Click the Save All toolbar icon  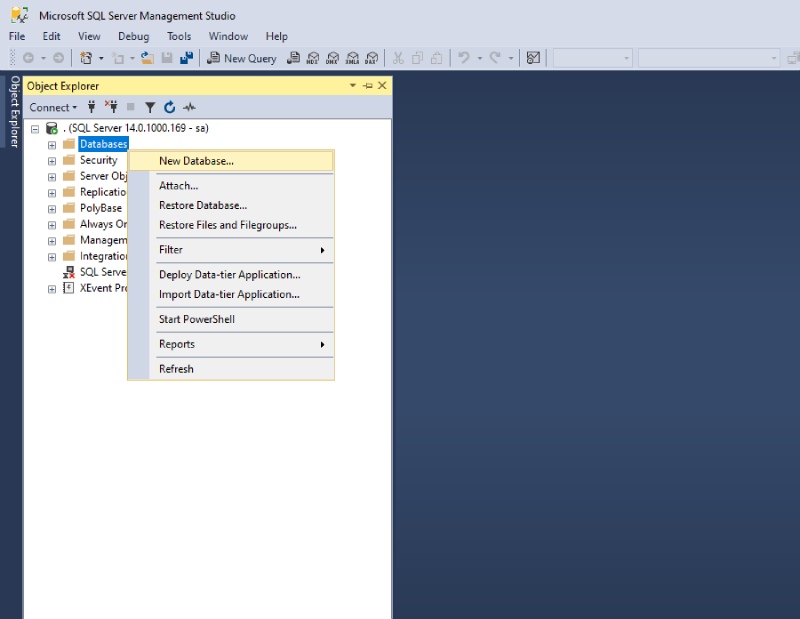(x=186, y=58)
